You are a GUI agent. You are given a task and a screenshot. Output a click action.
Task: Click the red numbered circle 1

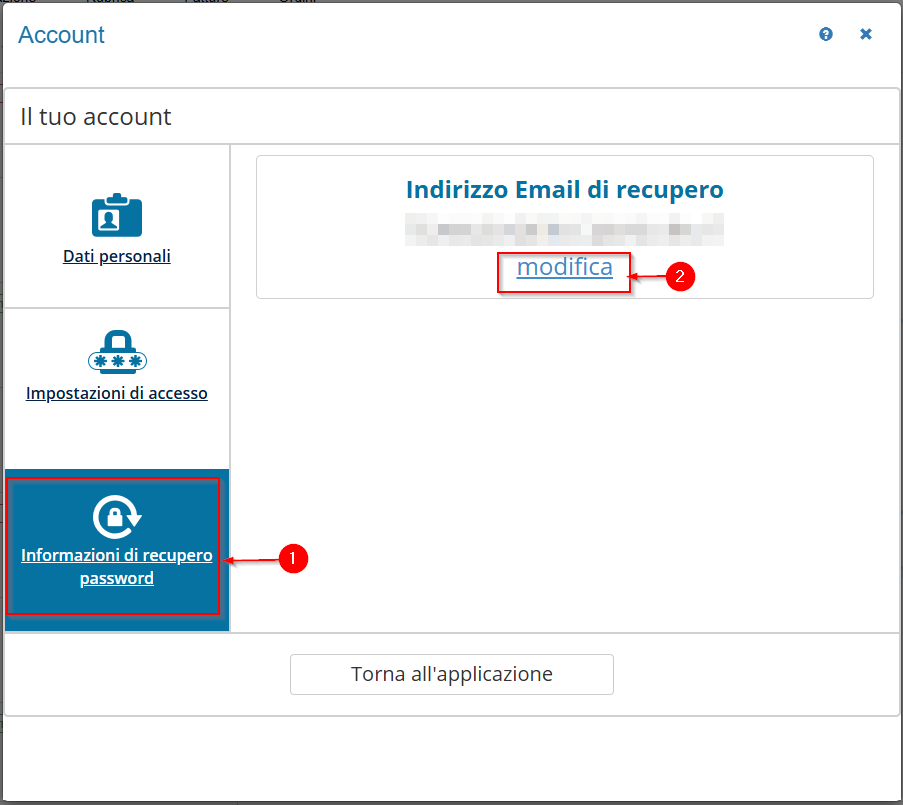click(x=291, y=559)
